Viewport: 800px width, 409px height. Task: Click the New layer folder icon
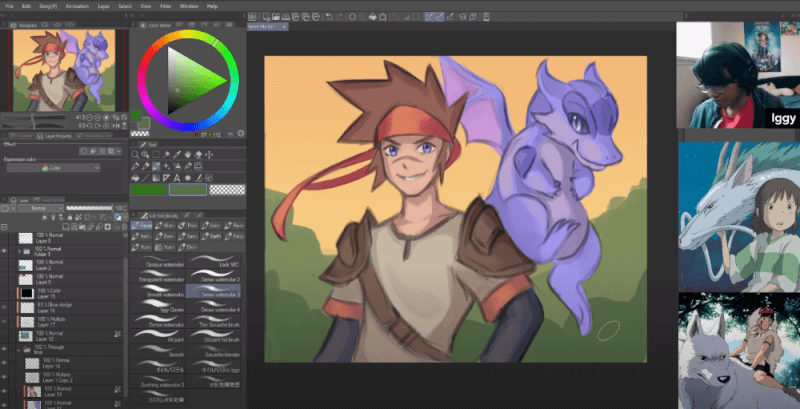click(82, 227)
